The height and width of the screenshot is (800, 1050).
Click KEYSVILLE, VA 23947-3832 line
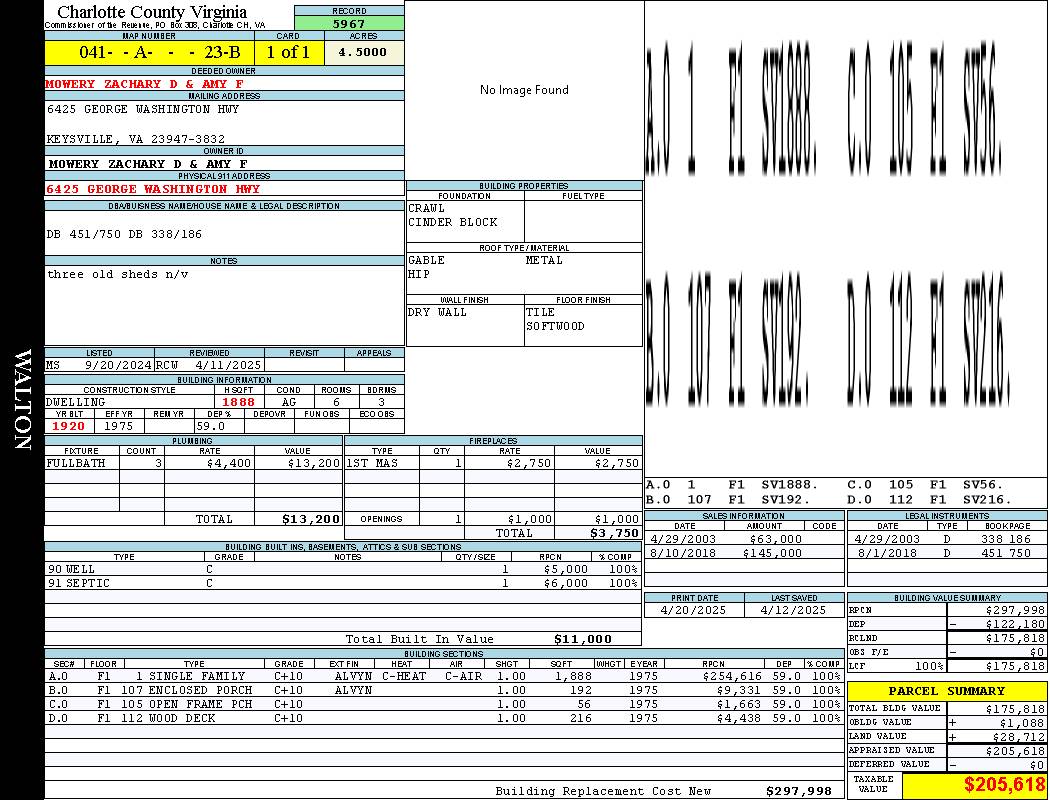click(136, 139)
